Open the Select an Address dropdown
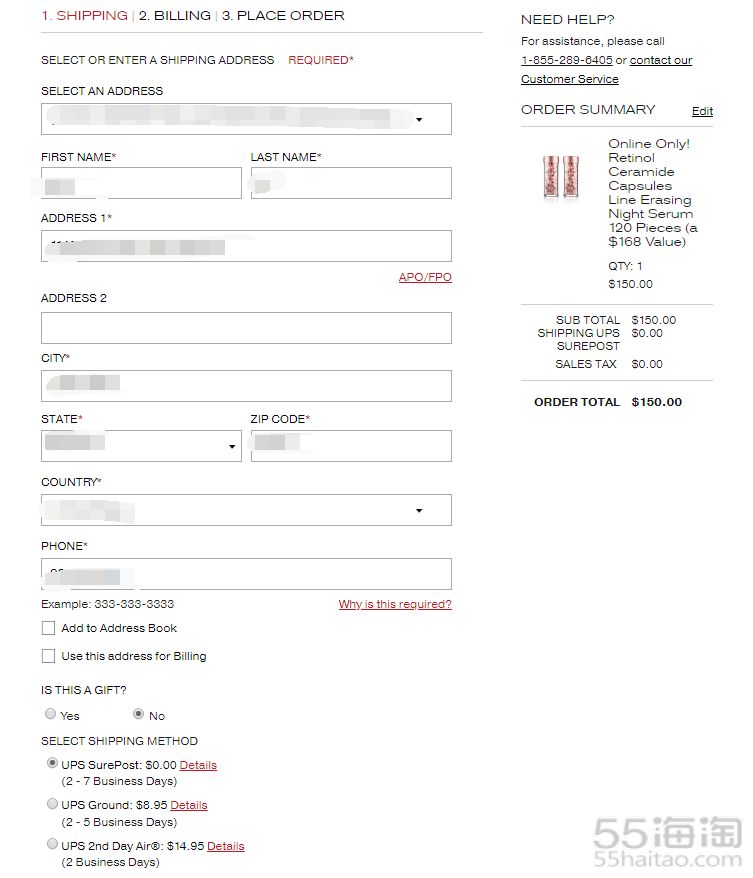The image size is (753, 878). coord(246,119)
